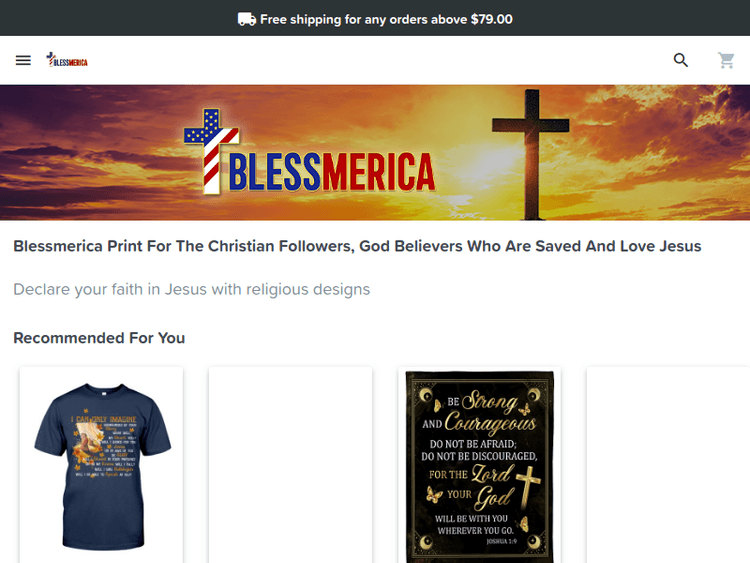Screen dimensions: 750x563
Task: Click the flag-patterned cross emblem in banner
Action: tap(211, 151)
